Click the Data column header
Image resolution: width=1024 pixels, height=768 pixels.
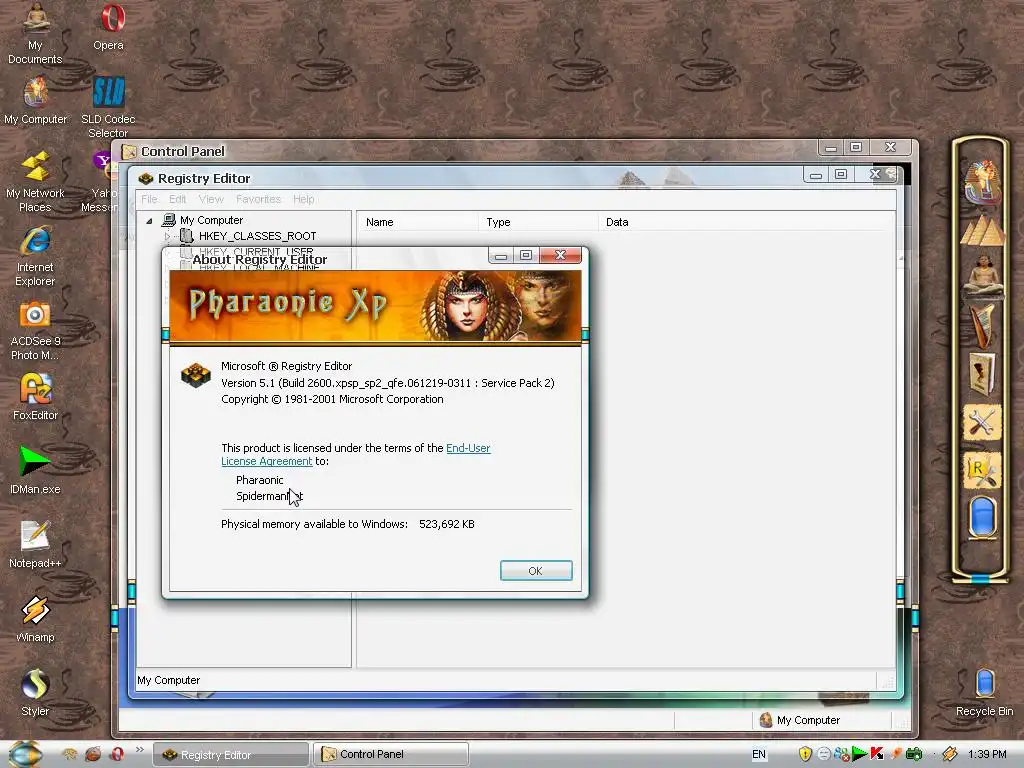(x=746, y=222)
